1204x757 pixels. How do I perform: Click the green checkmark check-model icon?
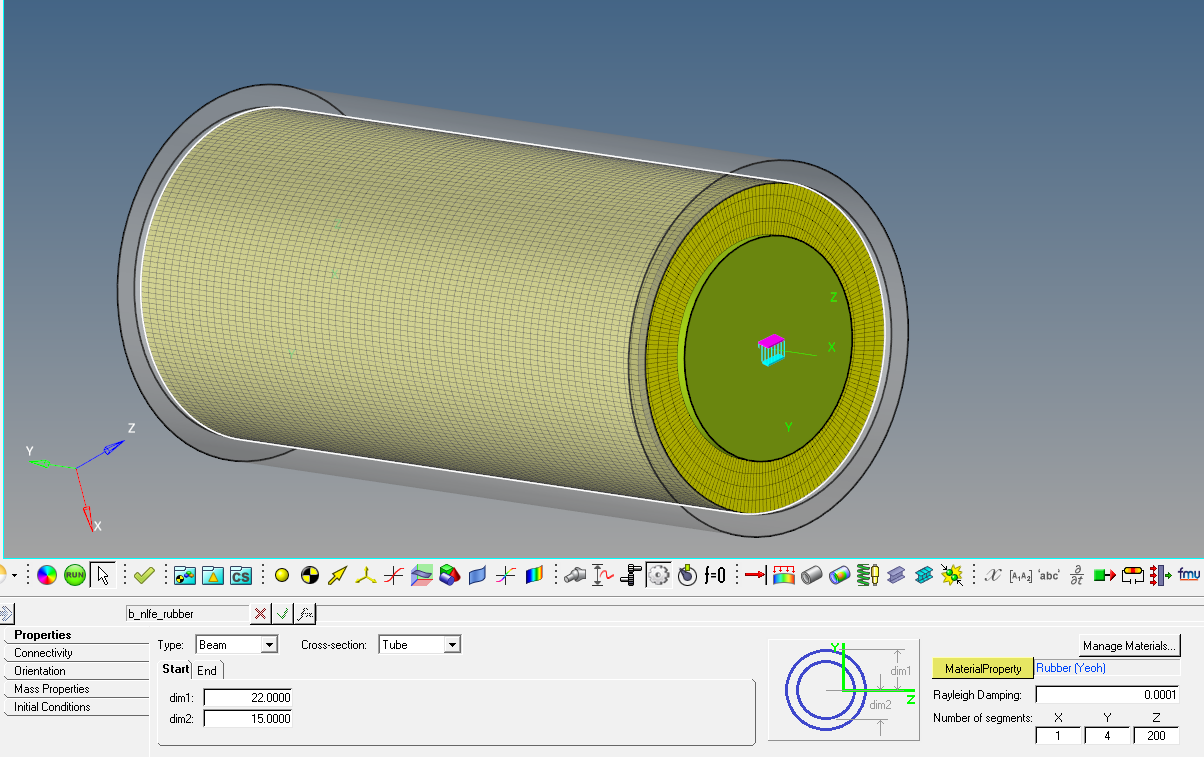pos(144,575)
